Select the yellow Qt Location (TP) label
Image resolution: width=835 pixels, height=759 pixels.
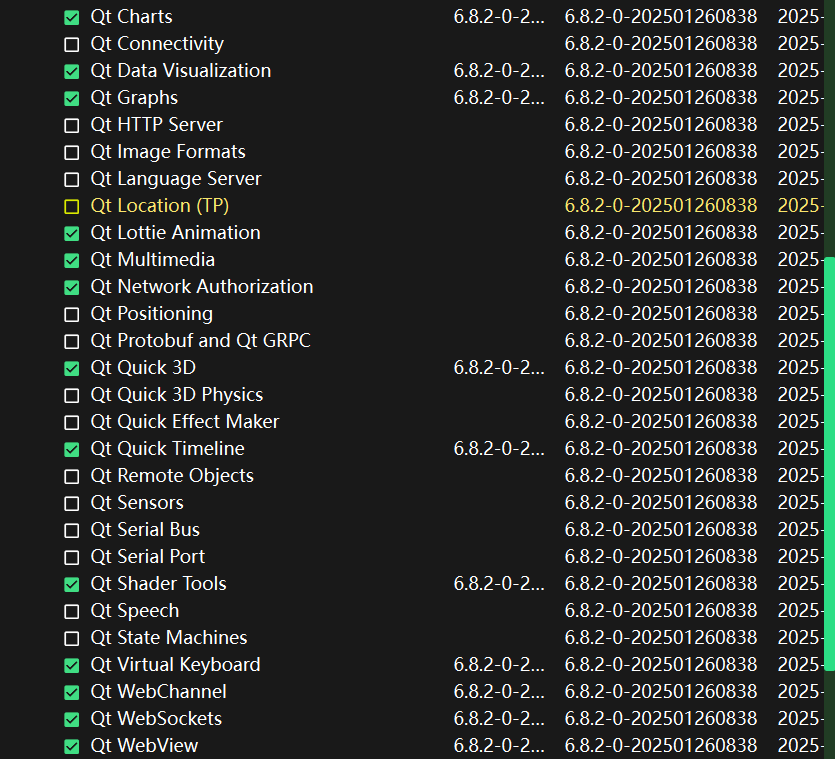pos(160,206)
